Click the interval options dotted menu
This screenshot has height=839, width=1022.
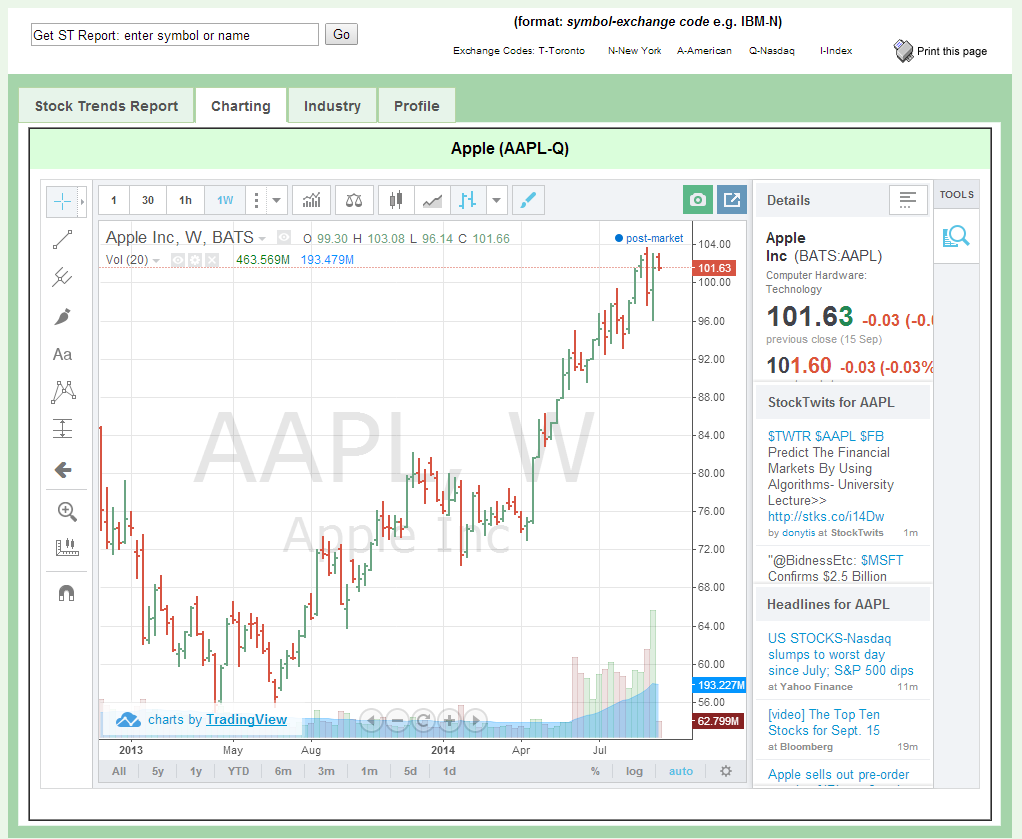pos(256,200)
